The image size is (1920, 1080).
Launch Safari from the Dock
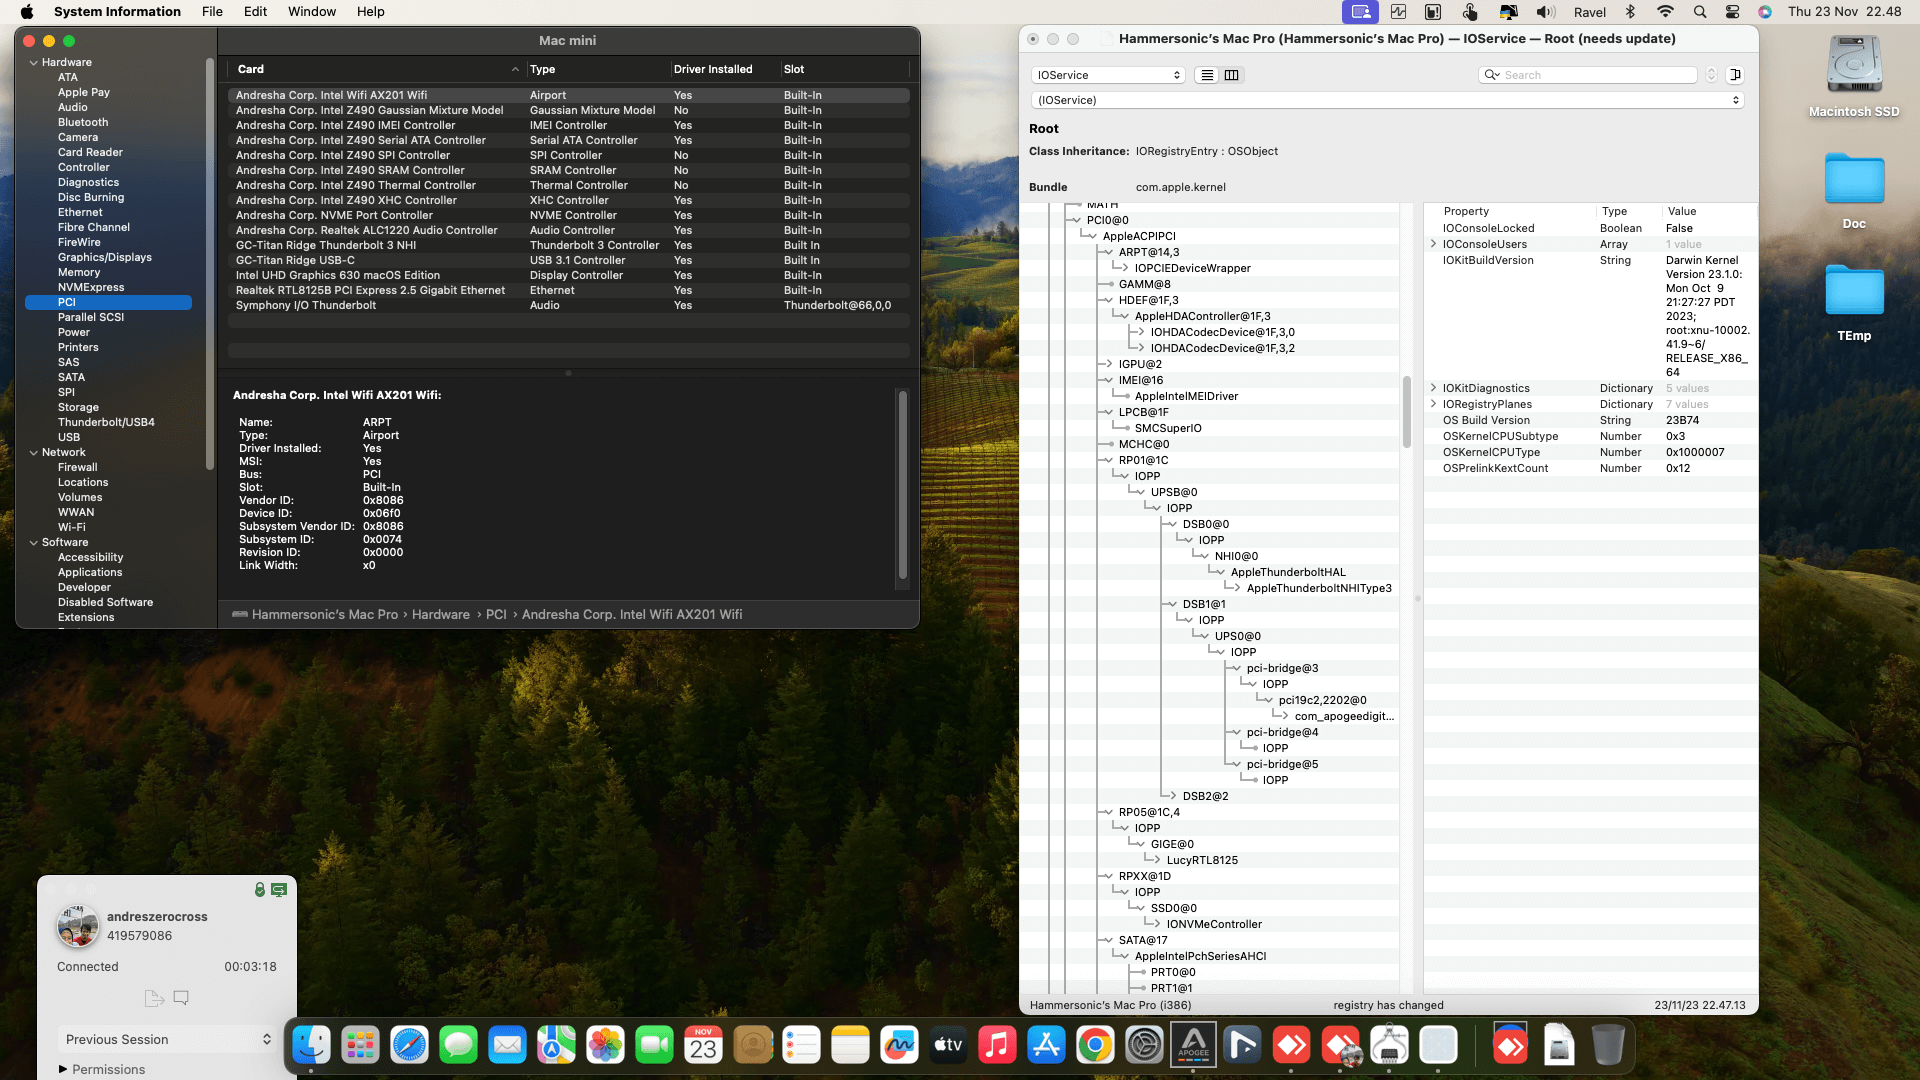tap(409, 1046)
